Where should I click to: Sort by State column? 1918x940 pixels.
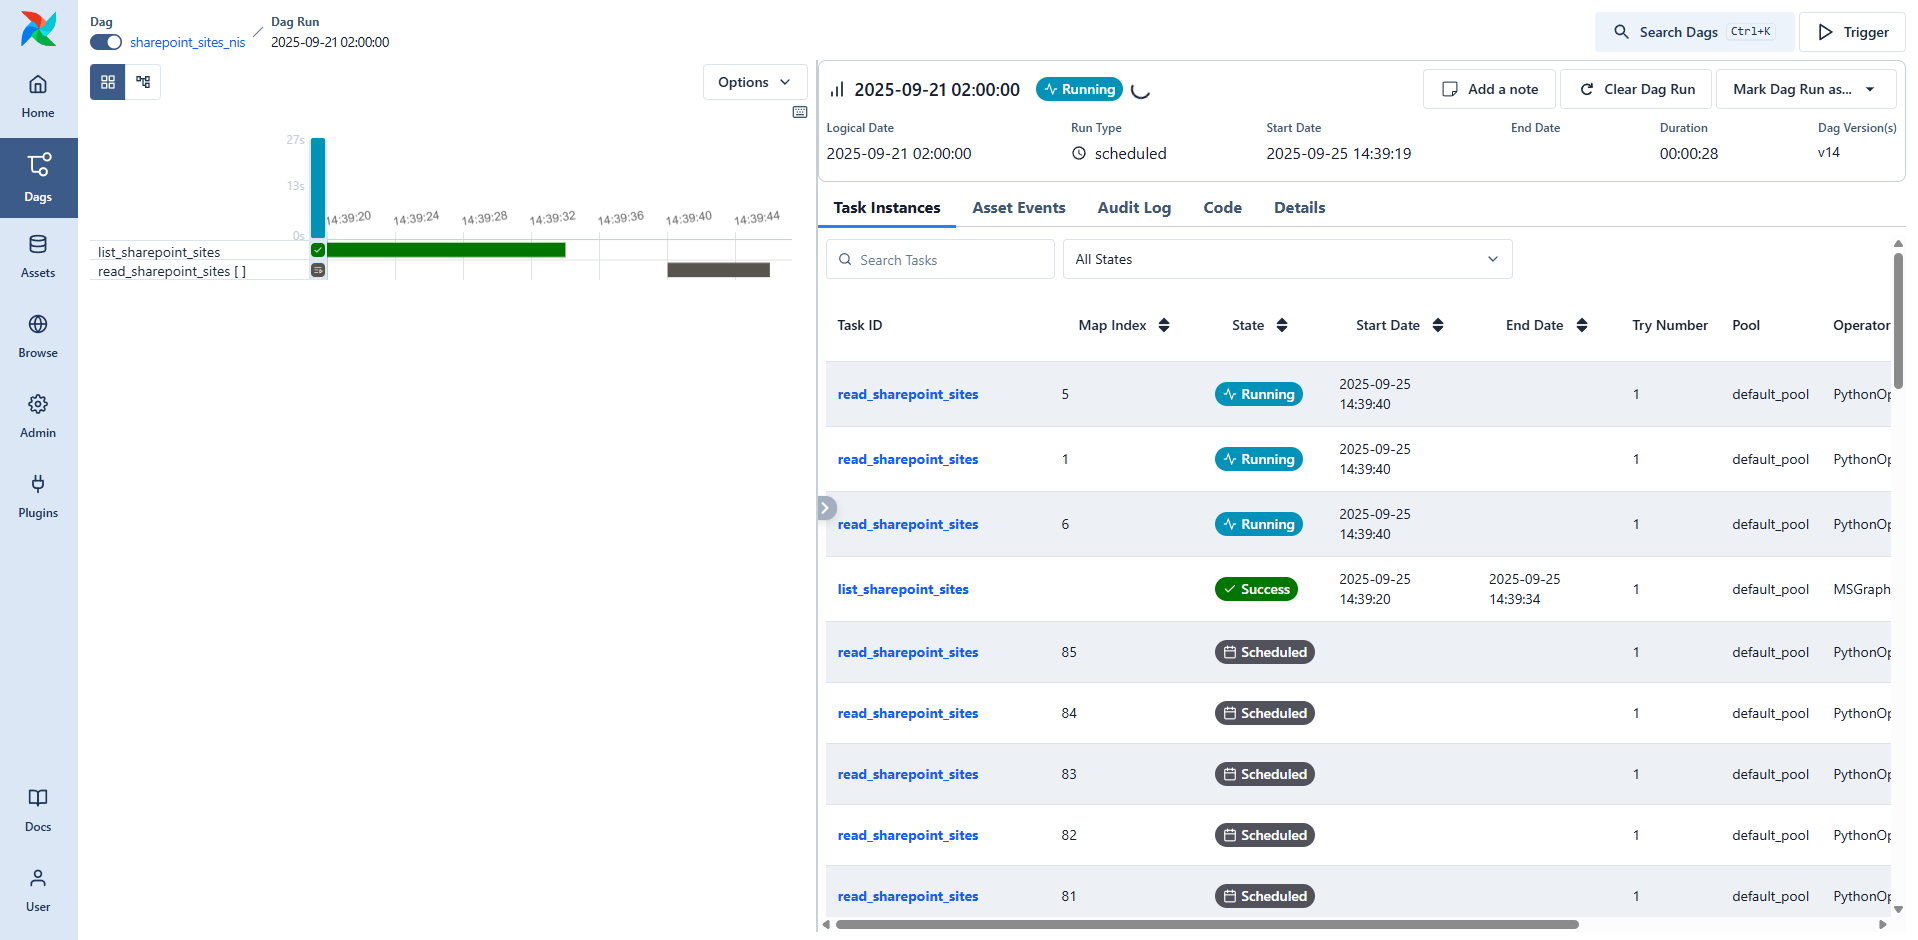point(1282,325)
